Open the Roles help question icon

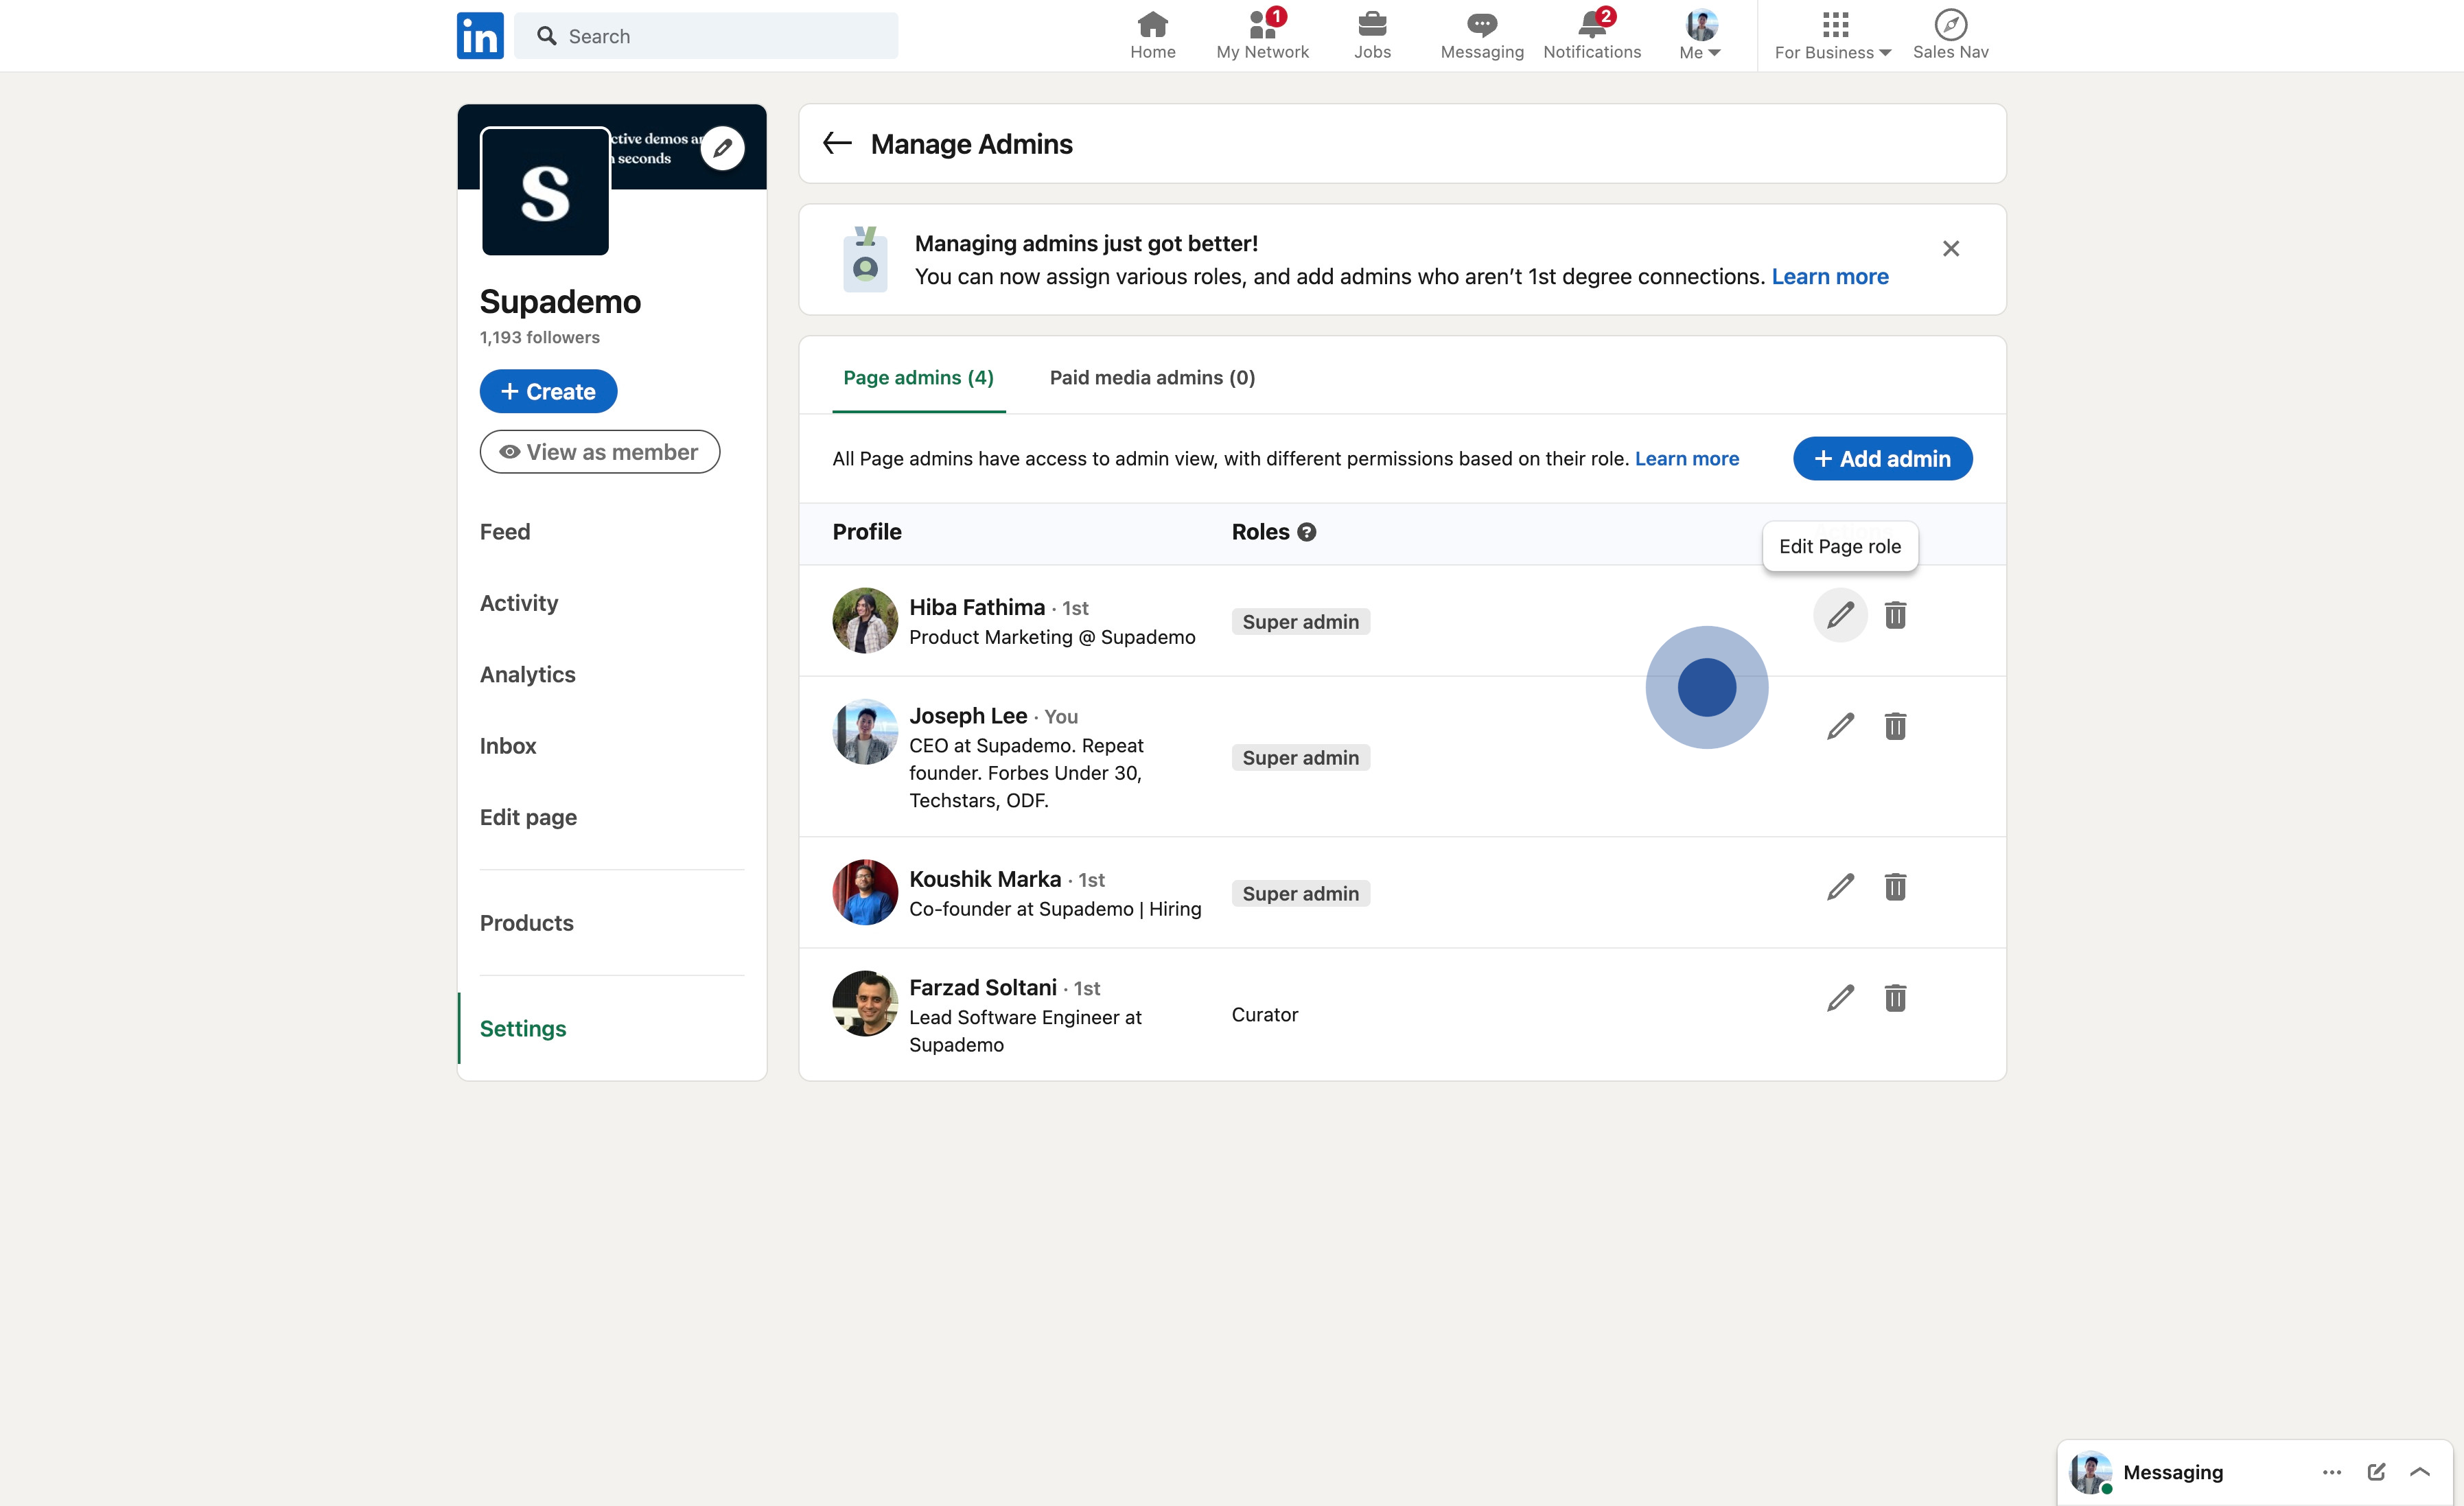coord(1306,532)
